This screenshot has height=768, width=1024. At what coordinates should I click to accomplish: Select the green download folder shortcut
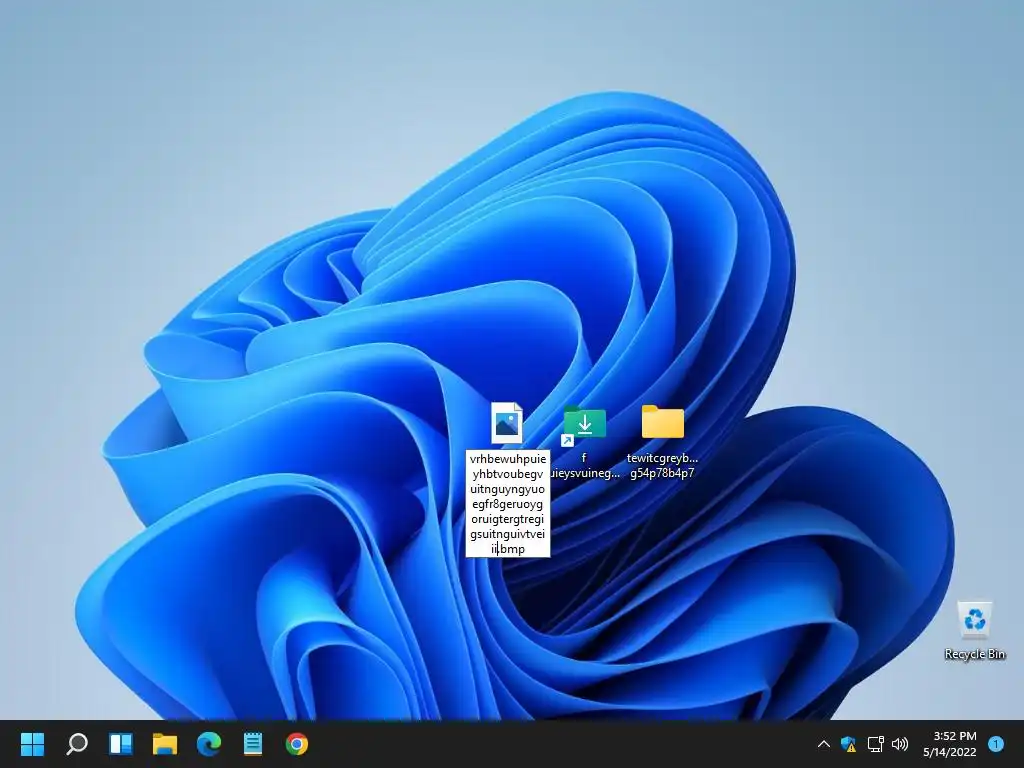[583, 424]
